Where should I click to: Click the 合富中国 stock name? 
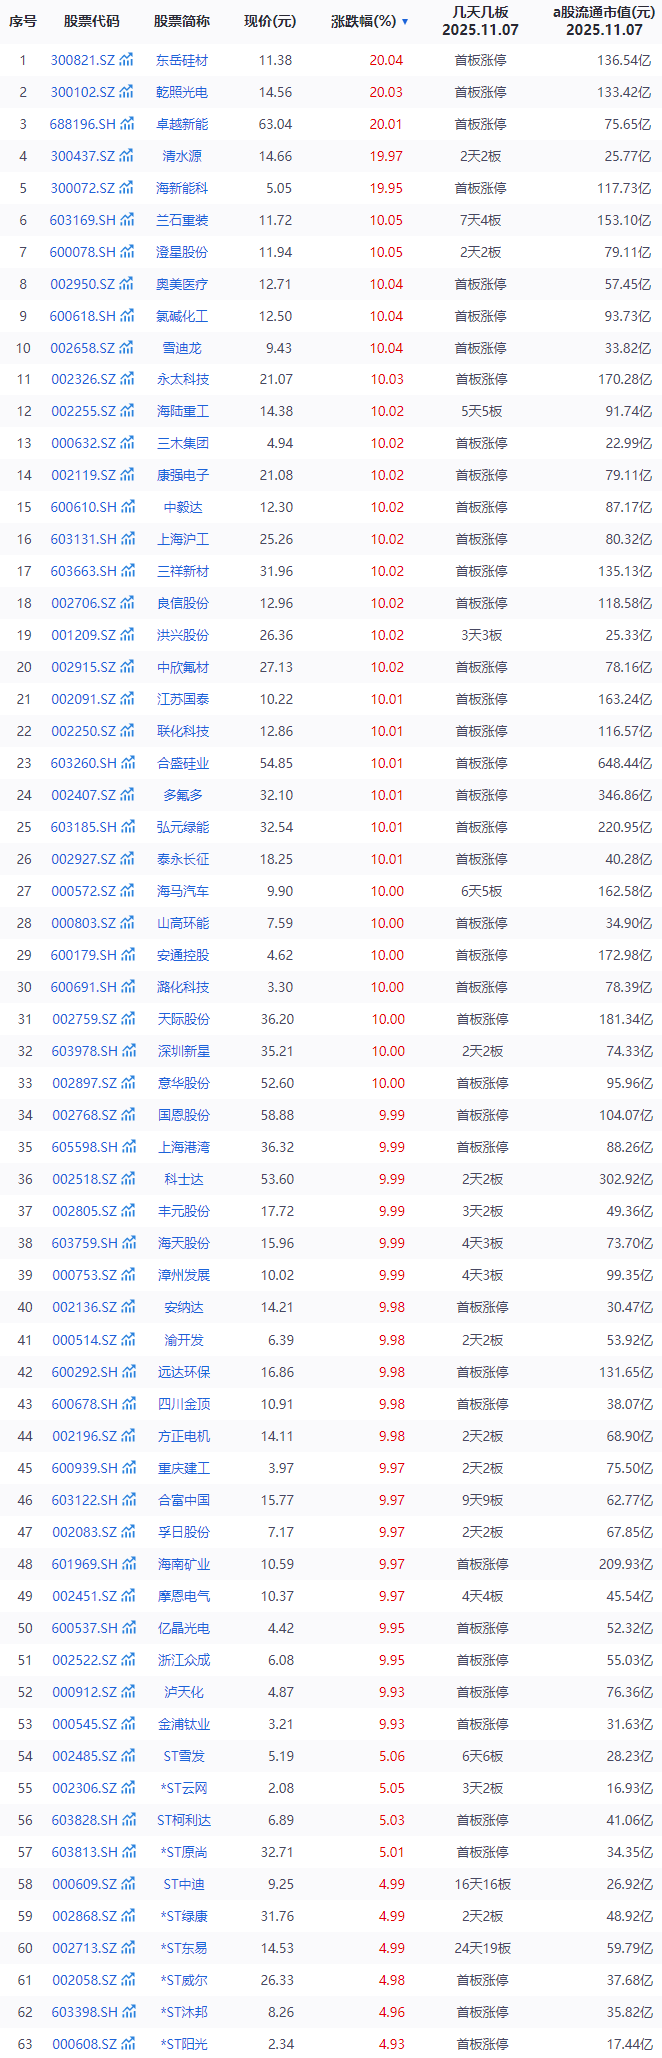click(x=183, y=1500)
